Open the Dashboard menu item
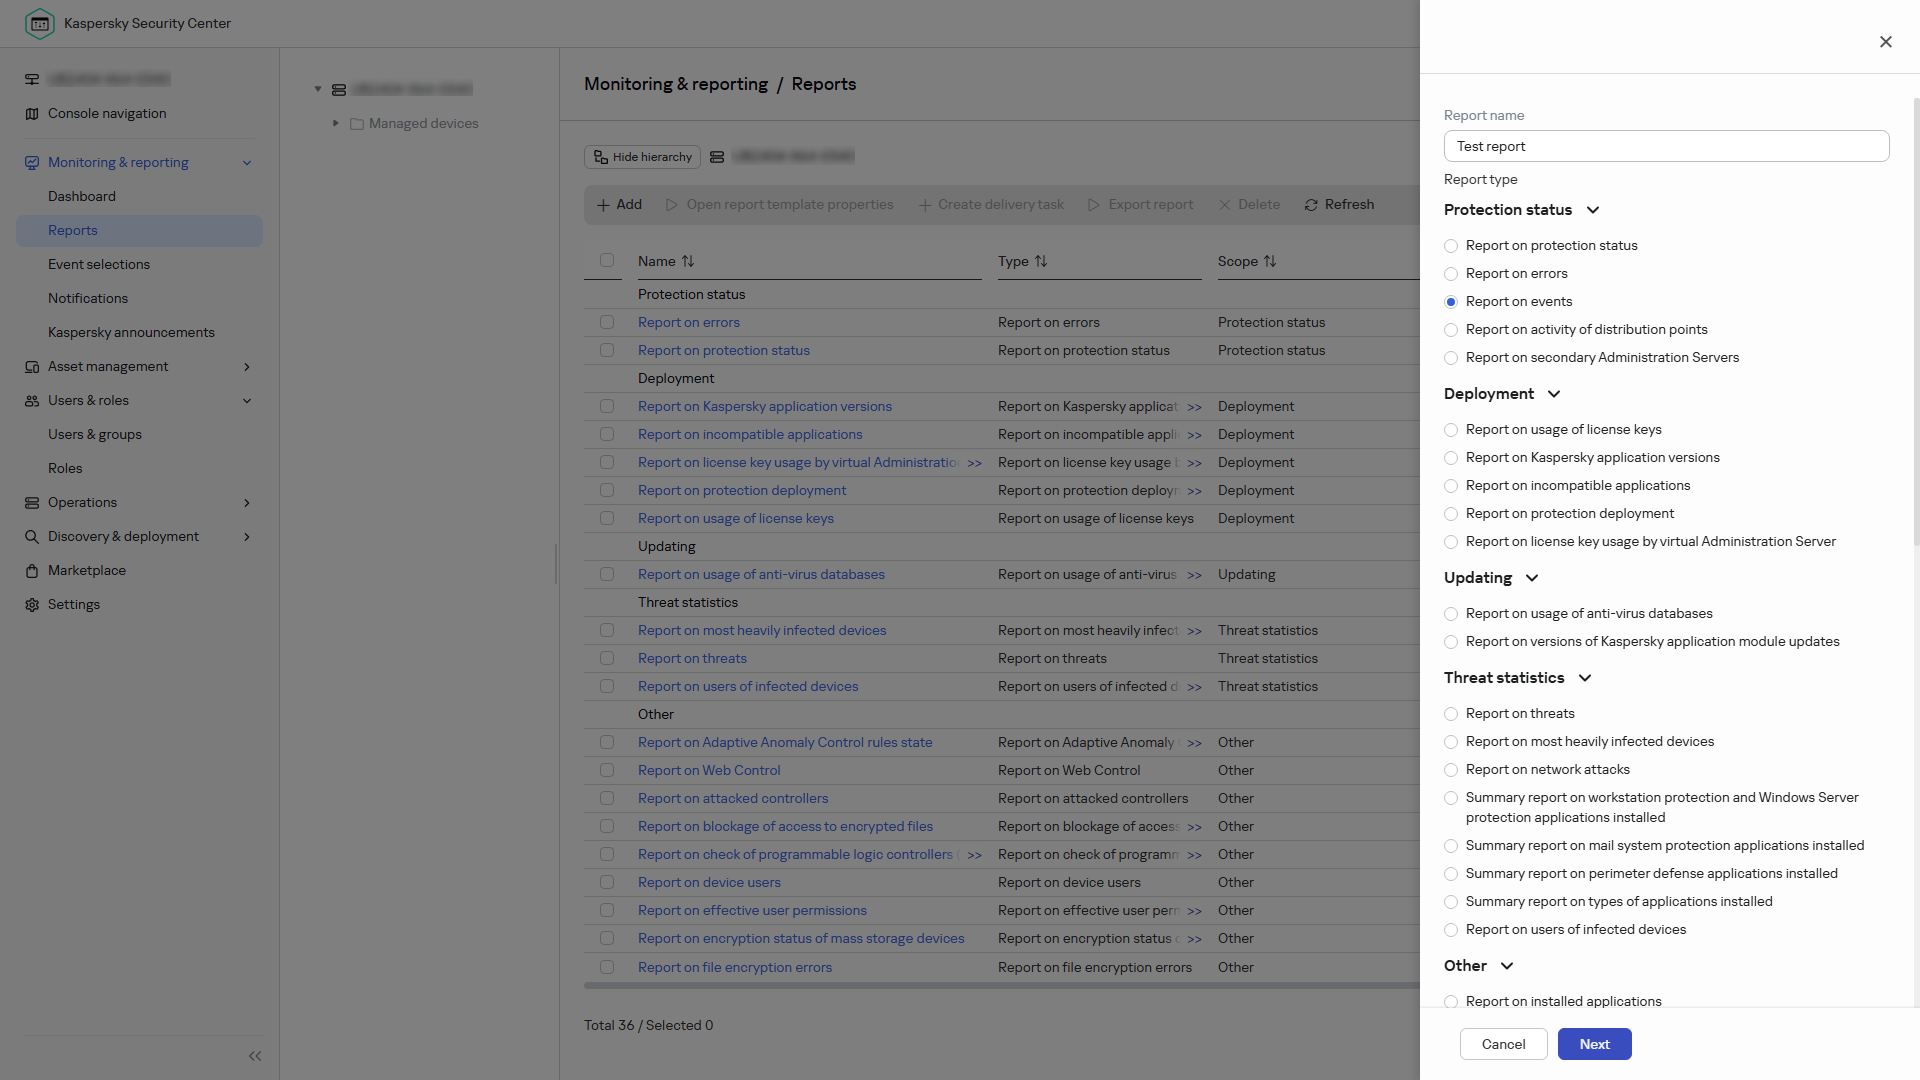 82,197
